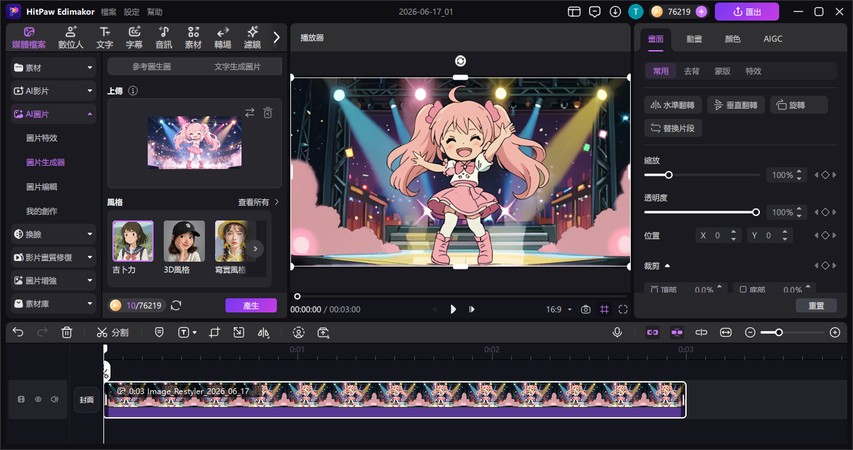853x450 pixels.
Task: Expand the 圖片增強 section
Action: click(x=53, y=281)
